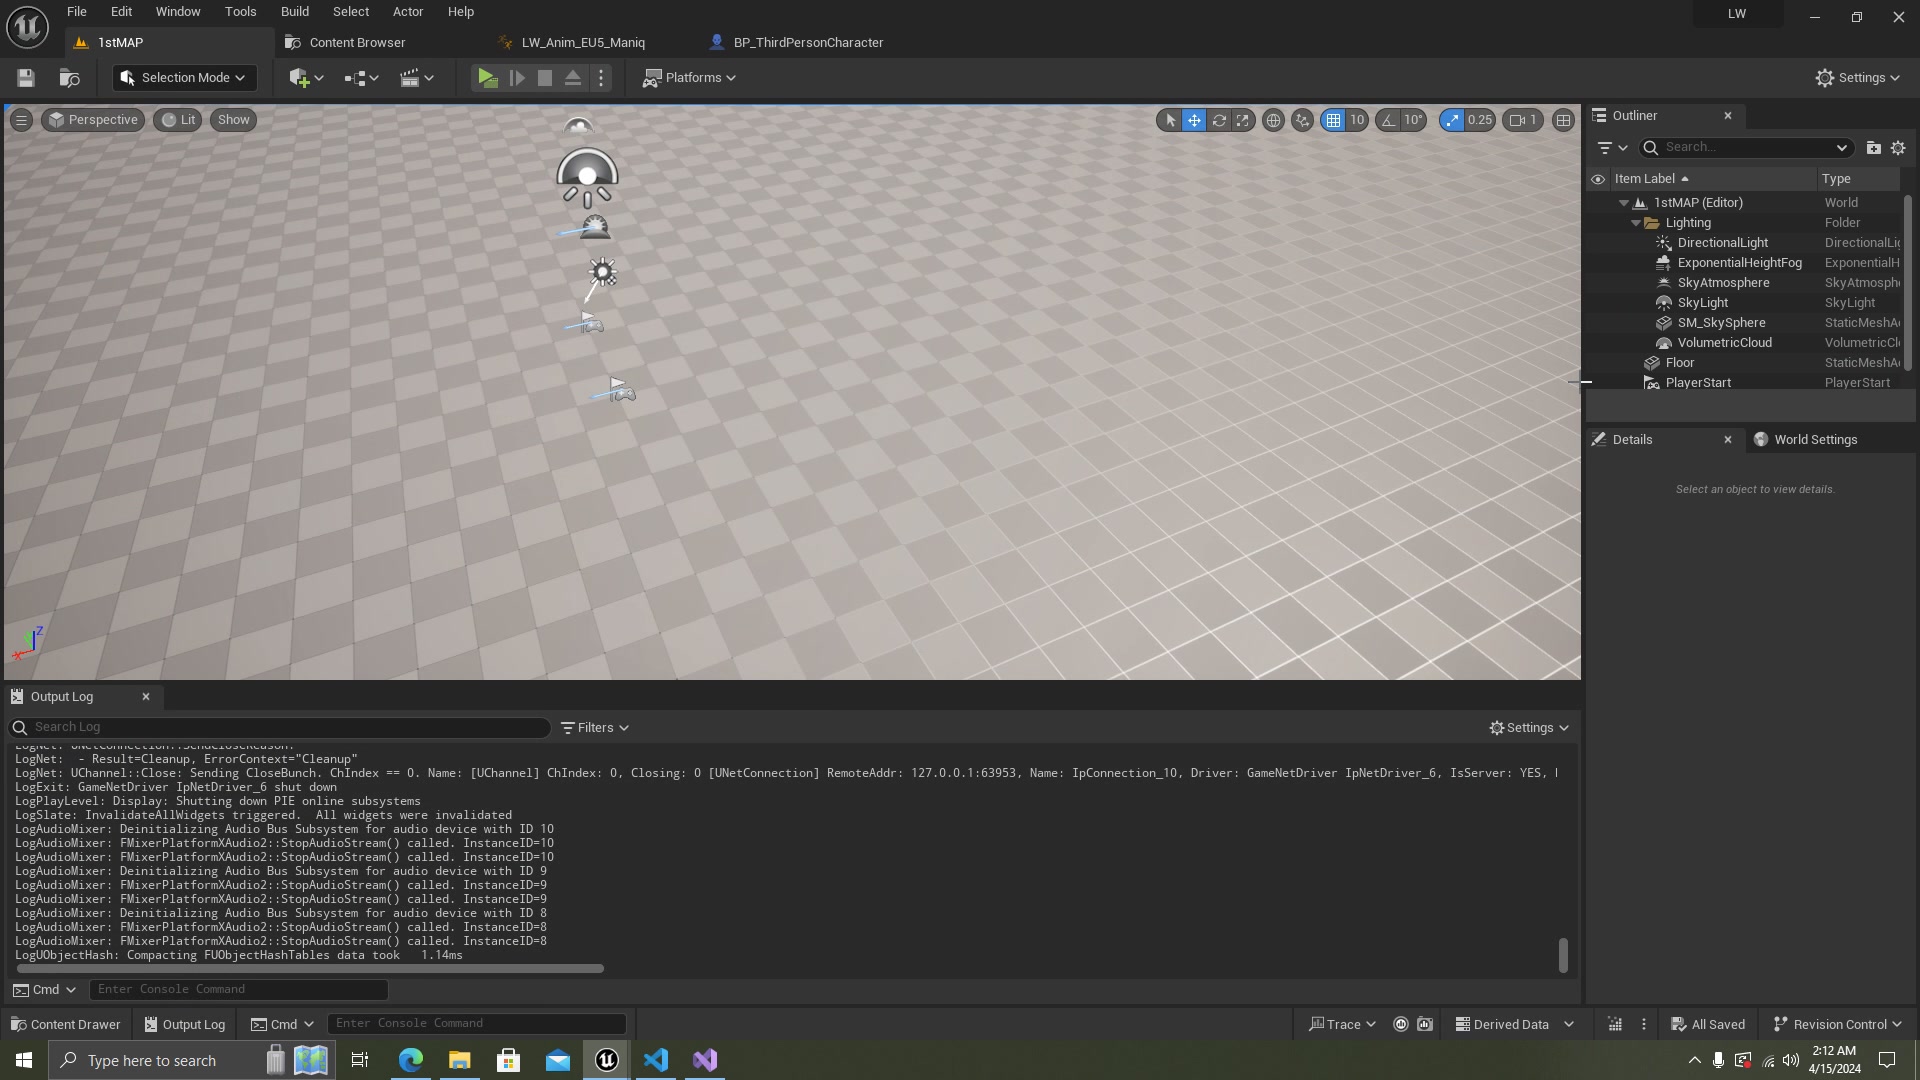Change the Lit view mode

[178, 120]
